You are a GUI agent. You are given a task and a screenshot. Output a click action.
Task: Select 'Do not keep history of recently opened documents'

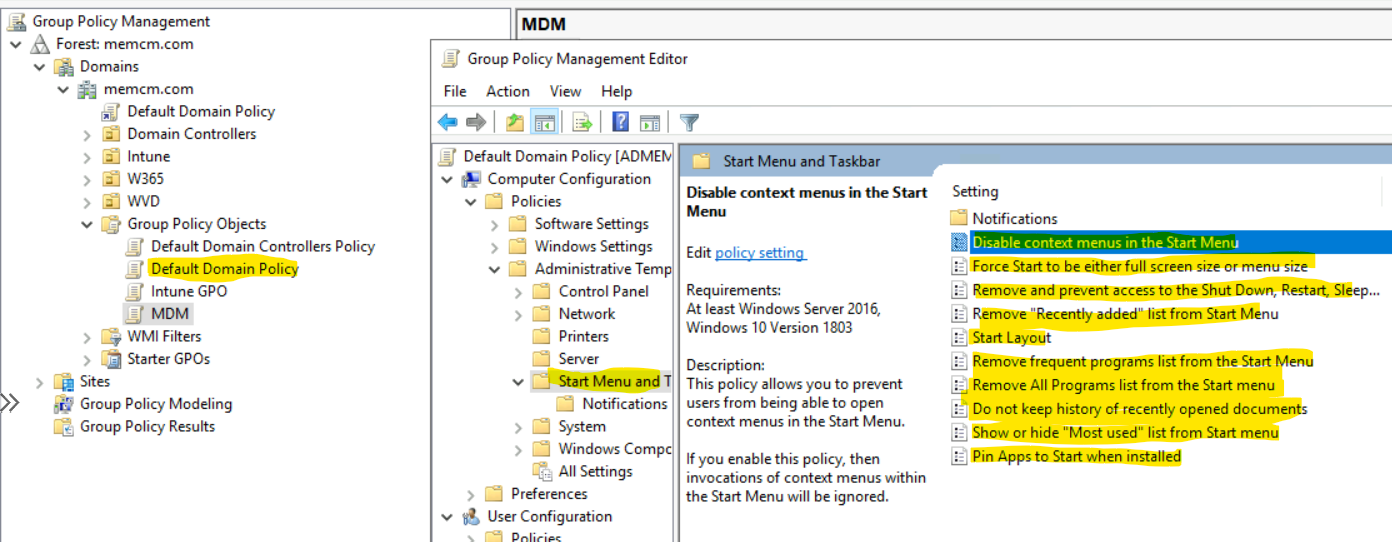(1140, 409)
